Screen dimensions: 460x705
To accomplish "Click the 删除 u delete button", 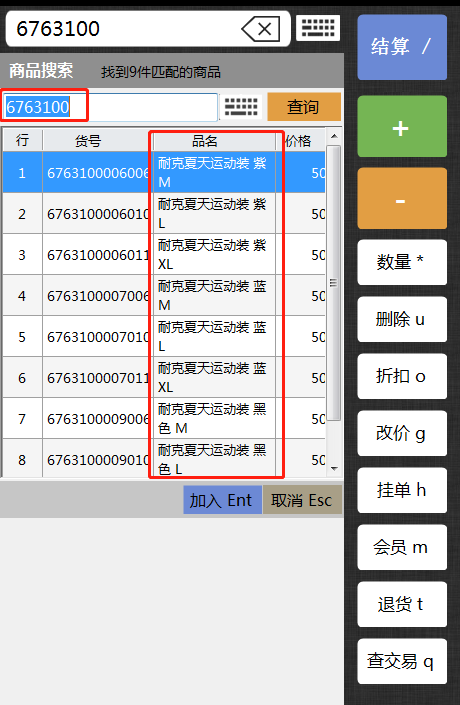I will point(402,319).
